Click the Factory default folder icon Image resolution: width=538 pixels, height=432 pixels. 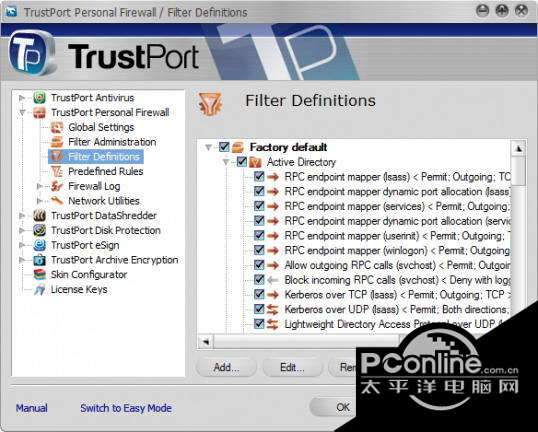[x=238, y=148]
